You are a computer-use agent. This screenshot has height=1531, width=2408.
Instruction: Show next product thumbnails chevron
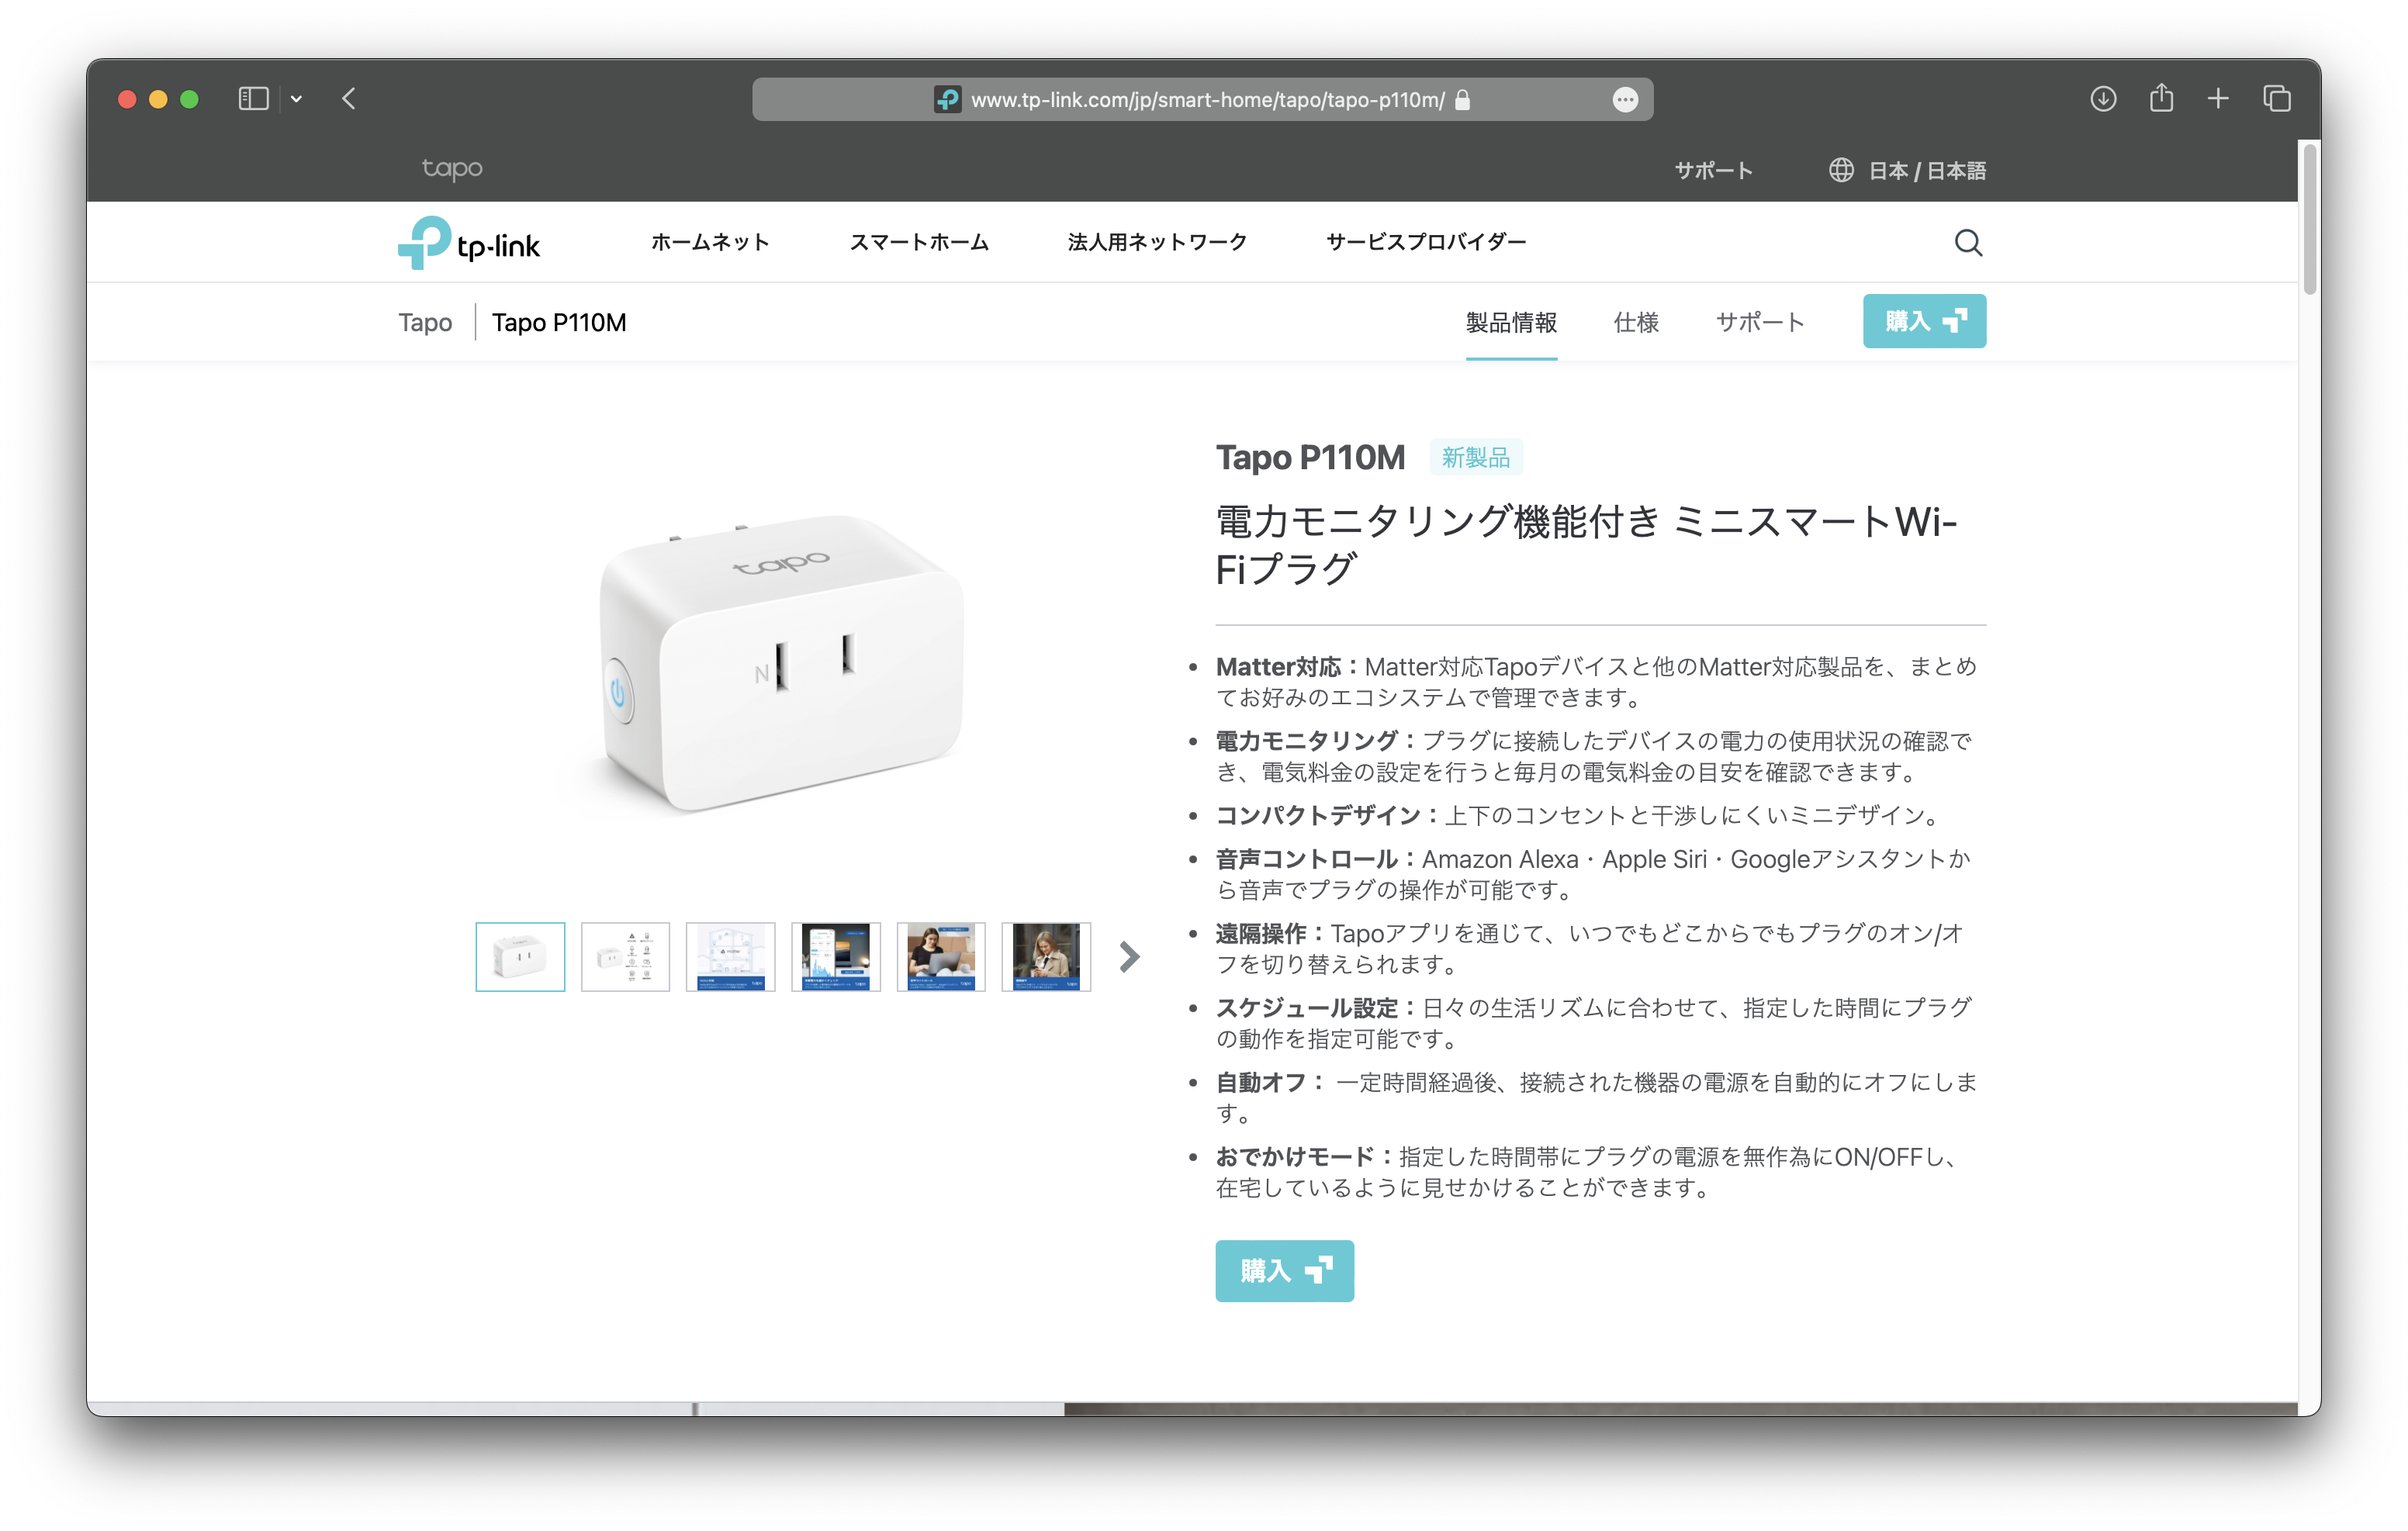coord(1129,957)
